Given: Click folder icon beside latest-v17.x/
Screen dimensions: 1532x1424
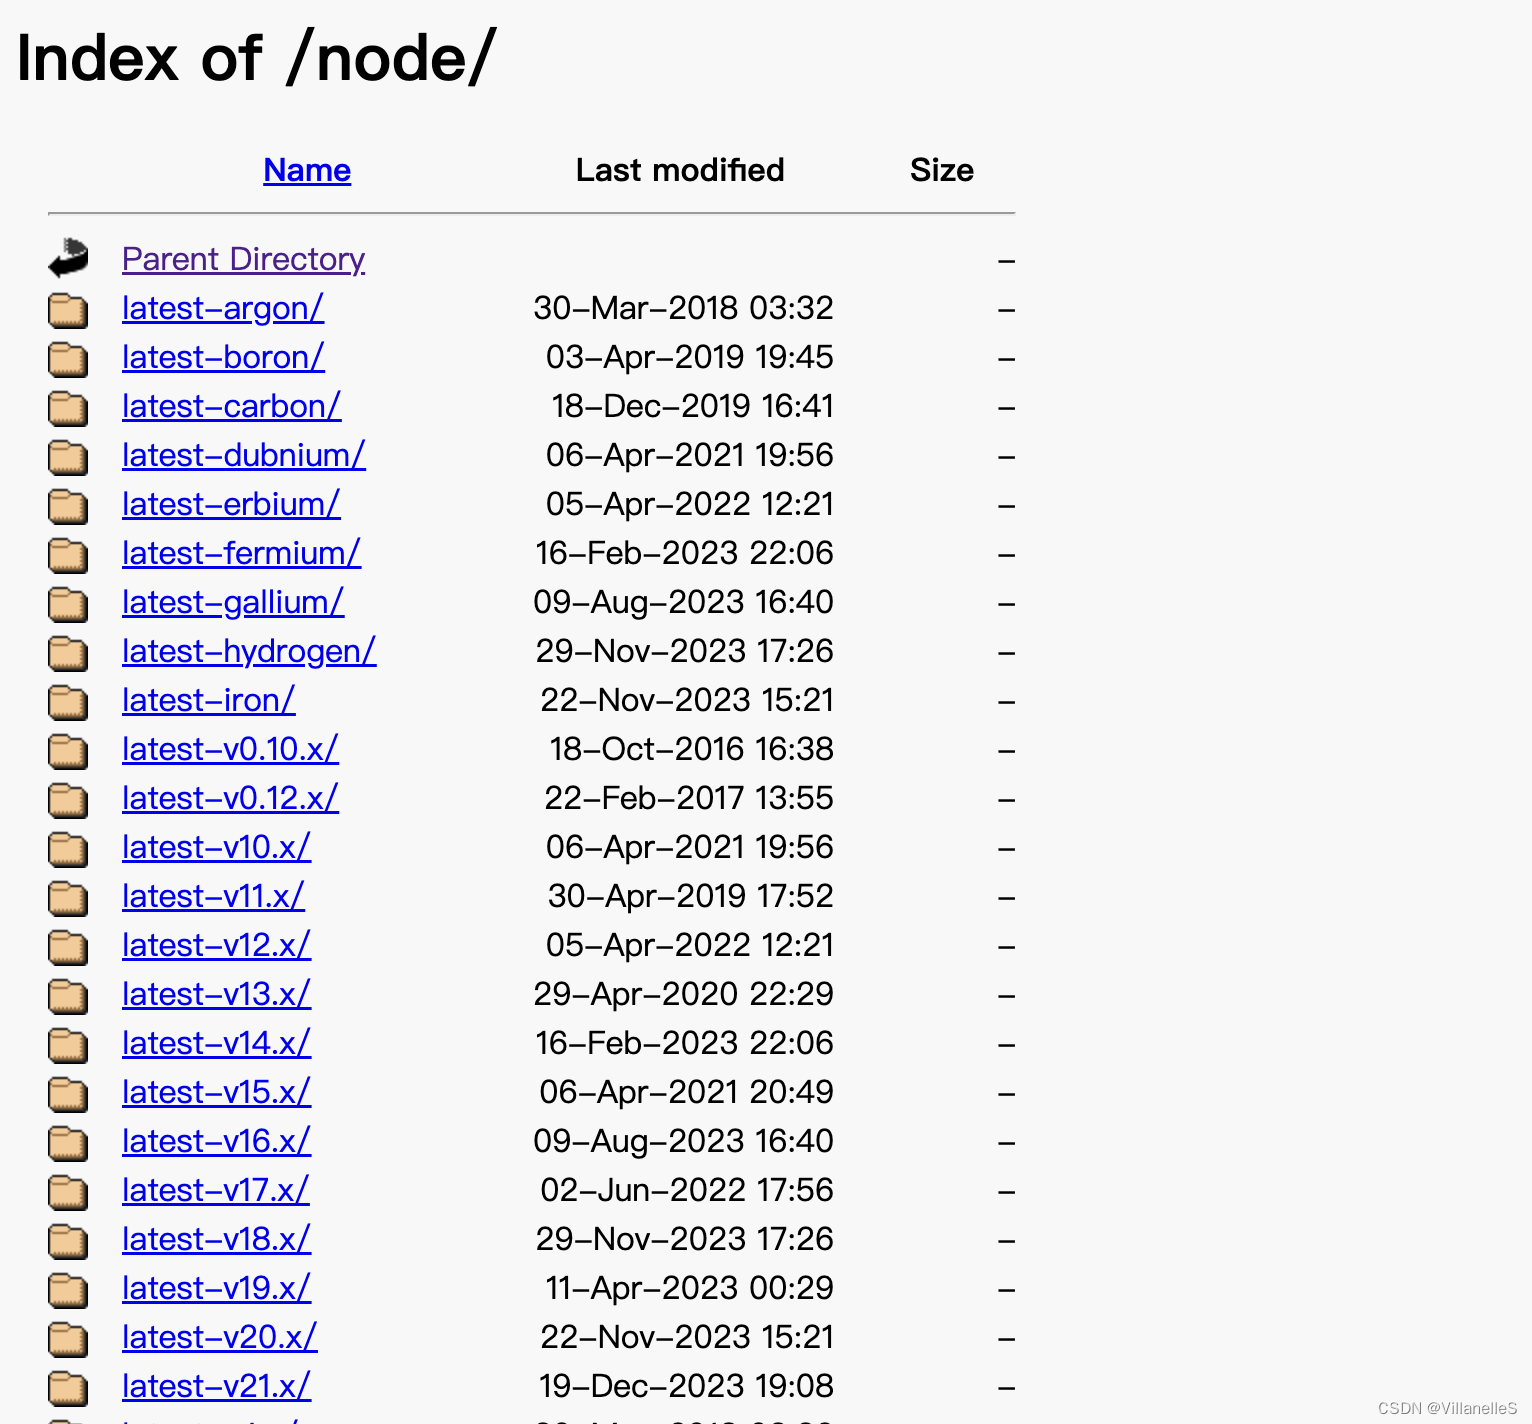Looking at the screenshot, I should coord(68,1191).
